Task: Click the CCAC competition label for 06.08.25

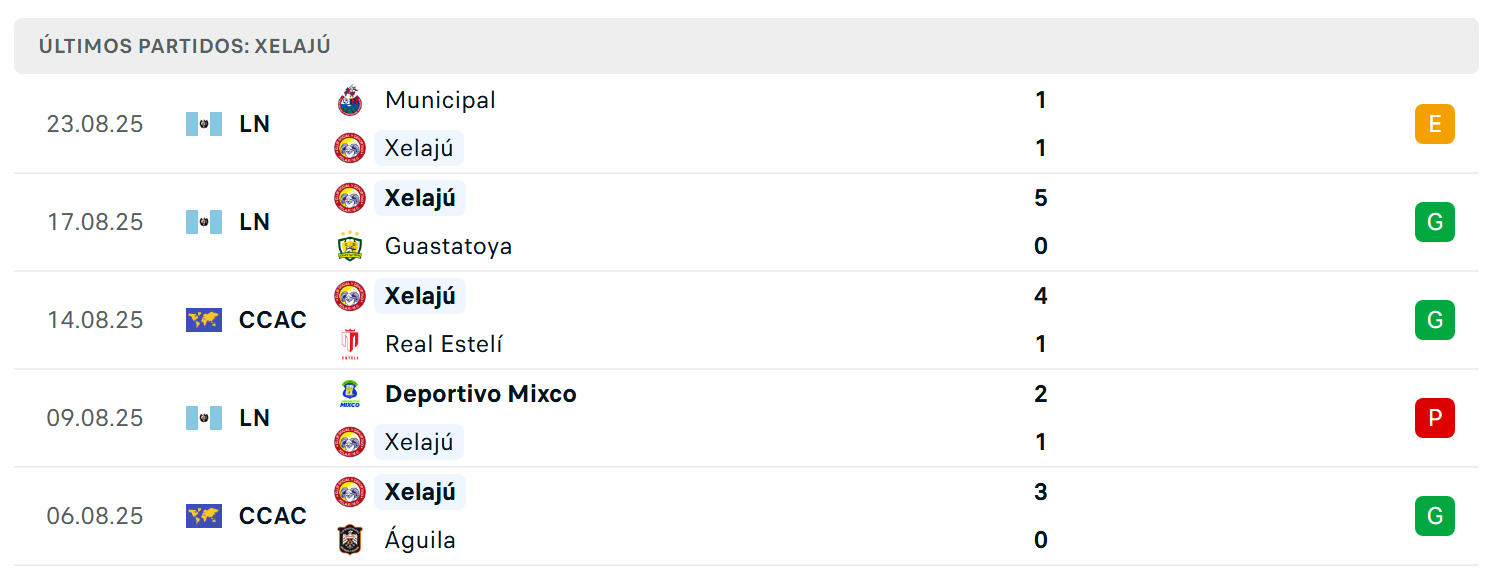Action: (x=273, y=516)
